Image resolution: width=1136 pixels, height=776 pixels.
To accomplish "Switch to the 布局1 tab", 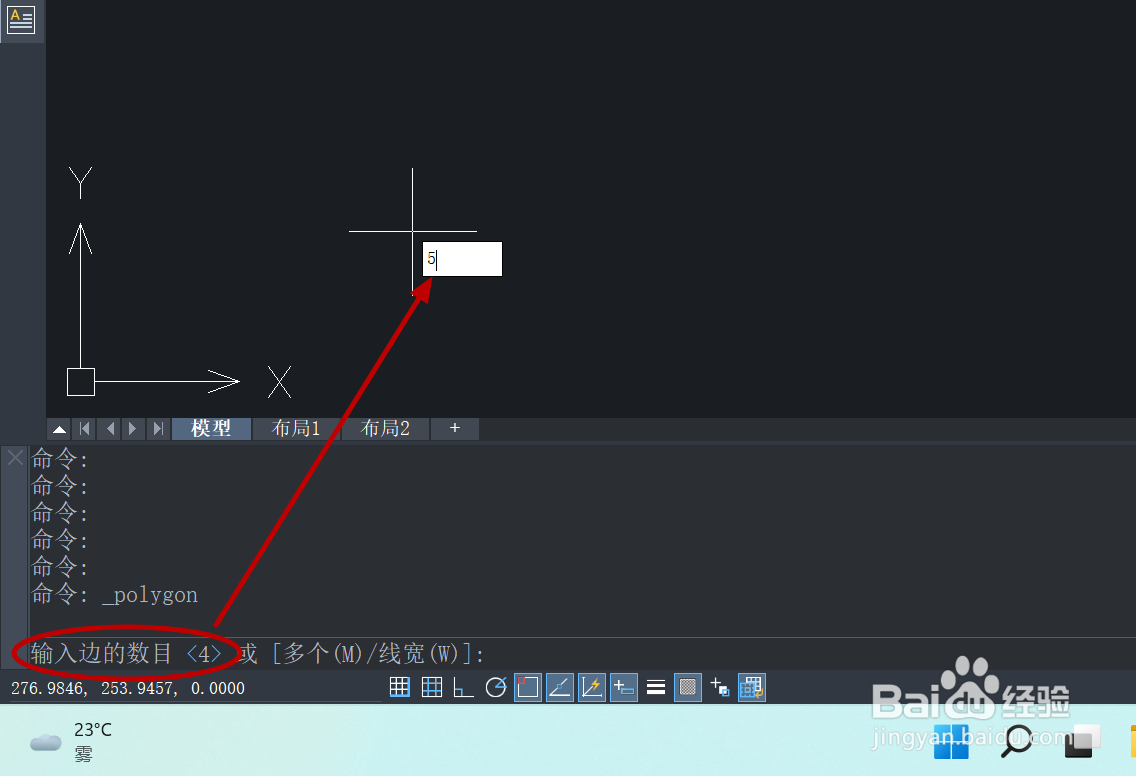I will click(x=296, y=429).
